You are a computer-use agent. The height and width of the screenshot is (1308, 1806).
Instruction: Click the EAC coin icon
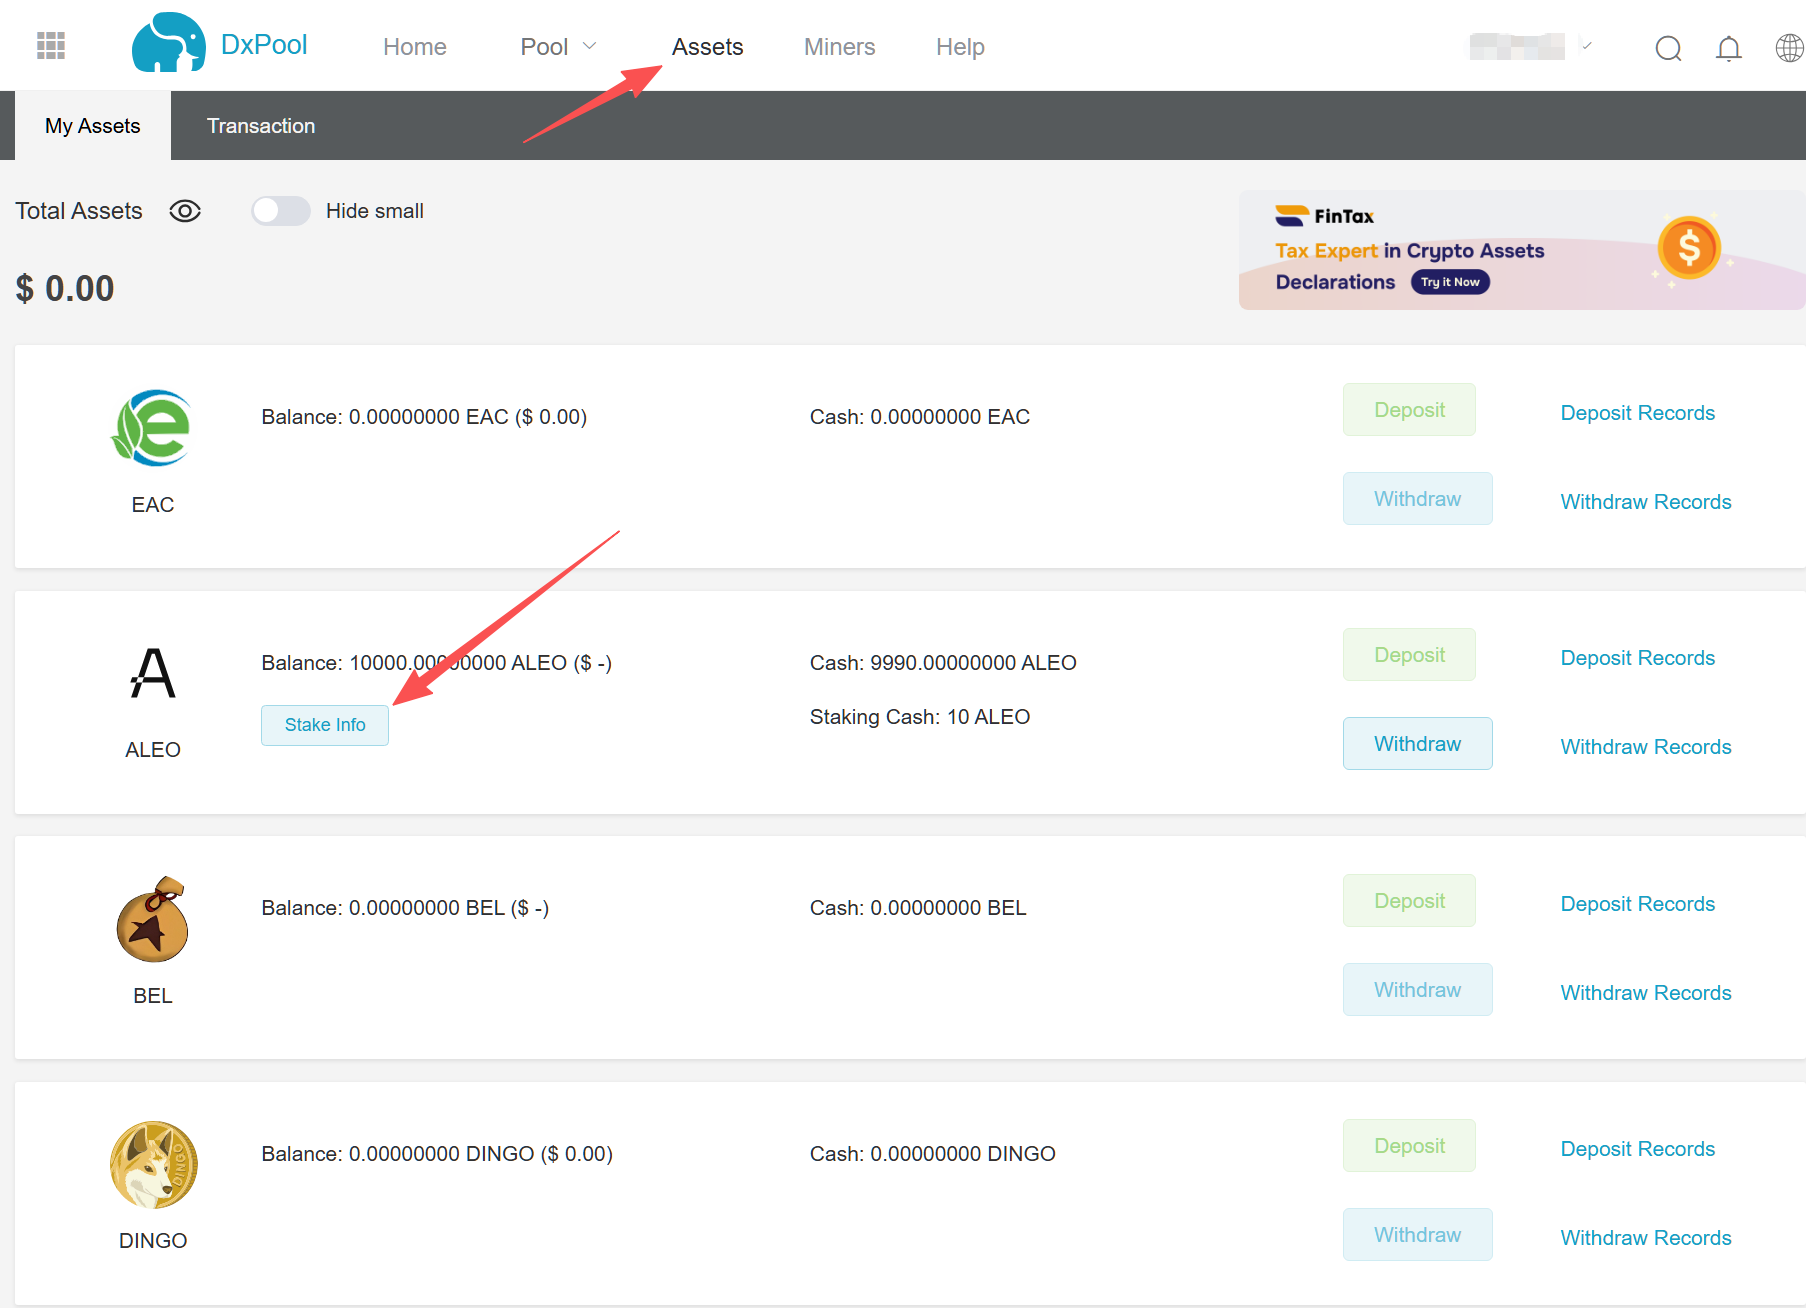tap(153, 428)
